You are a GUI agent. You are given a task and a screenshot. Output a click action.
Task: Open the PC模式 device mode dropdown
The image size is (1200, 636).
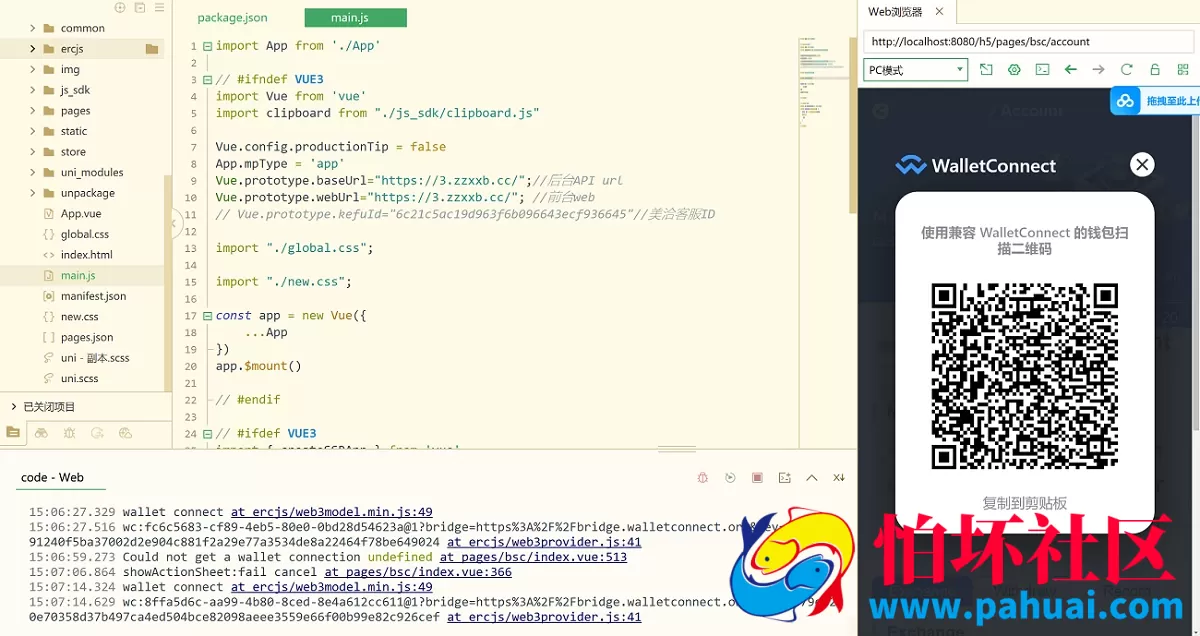tap(915, 70)
